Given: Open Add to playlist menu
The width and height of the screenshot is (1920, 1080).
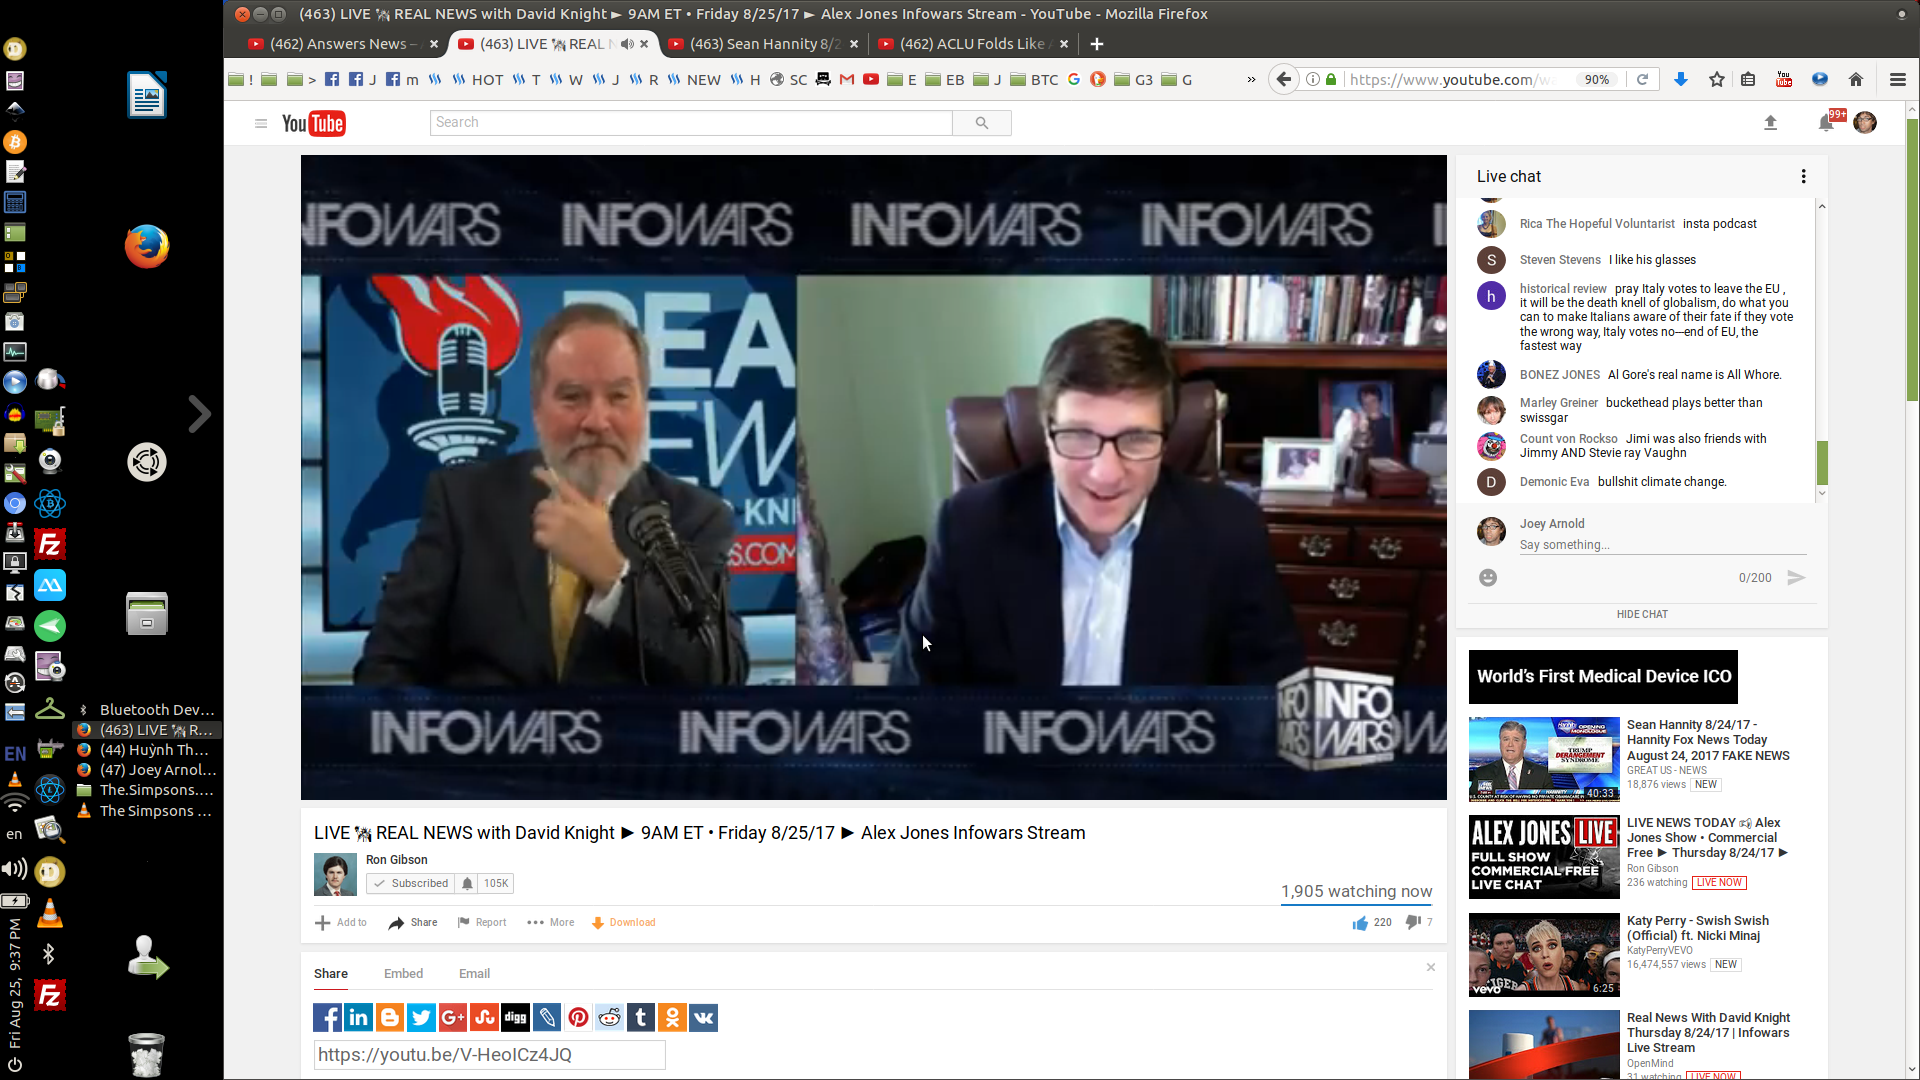Looking at the screenshot, I should pyautogui.click(x=341, y=922).
